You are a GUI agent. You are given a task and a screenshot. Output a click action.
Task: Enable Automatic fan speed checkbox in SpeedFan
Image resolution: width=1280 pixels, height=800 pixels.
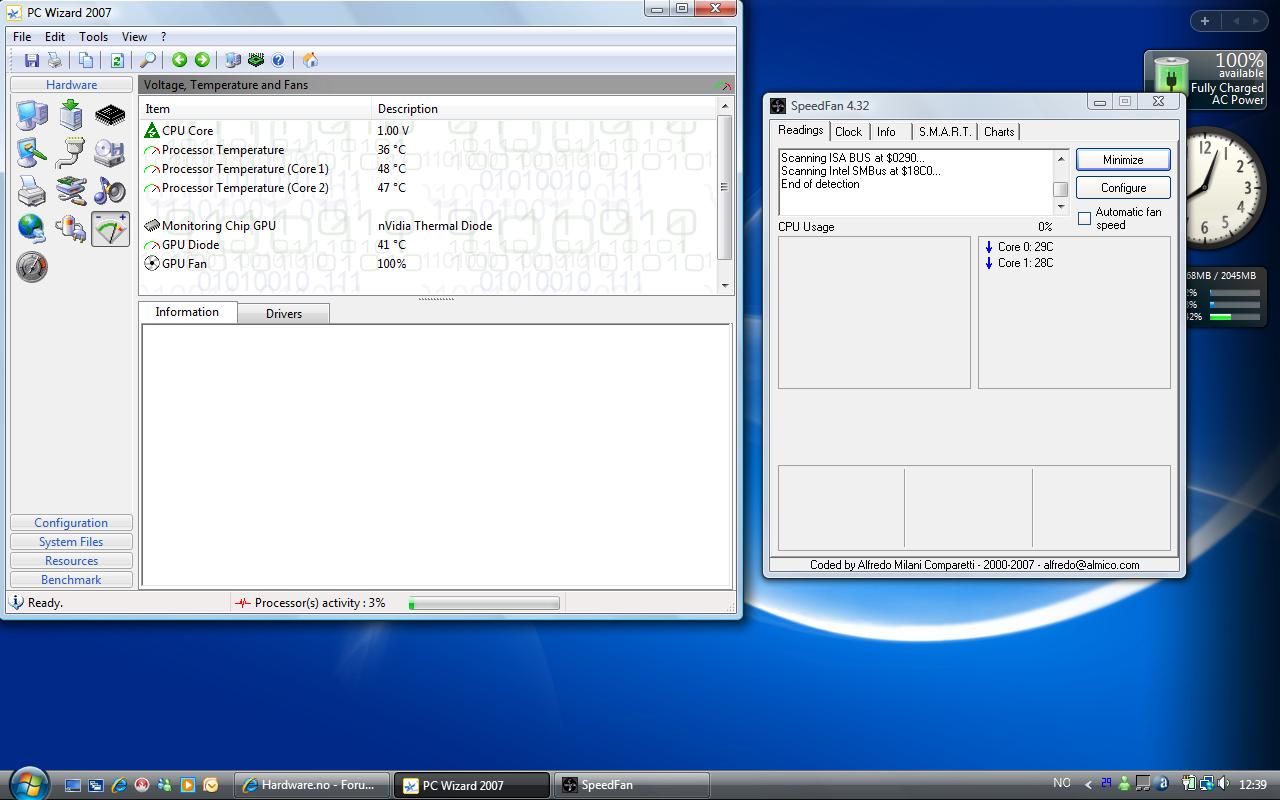1084,218
